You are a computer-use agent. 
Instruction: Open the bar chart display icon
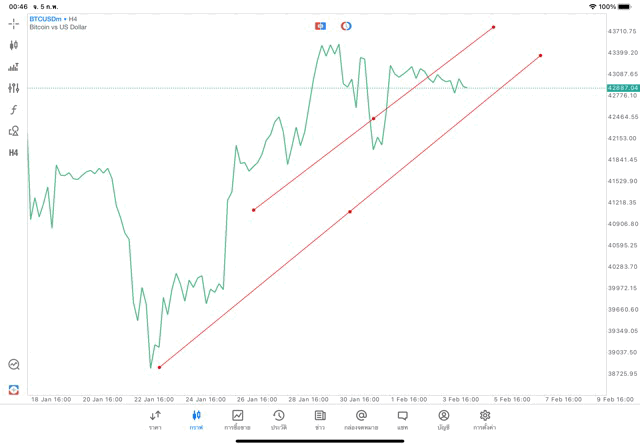[x=14, y=67]
